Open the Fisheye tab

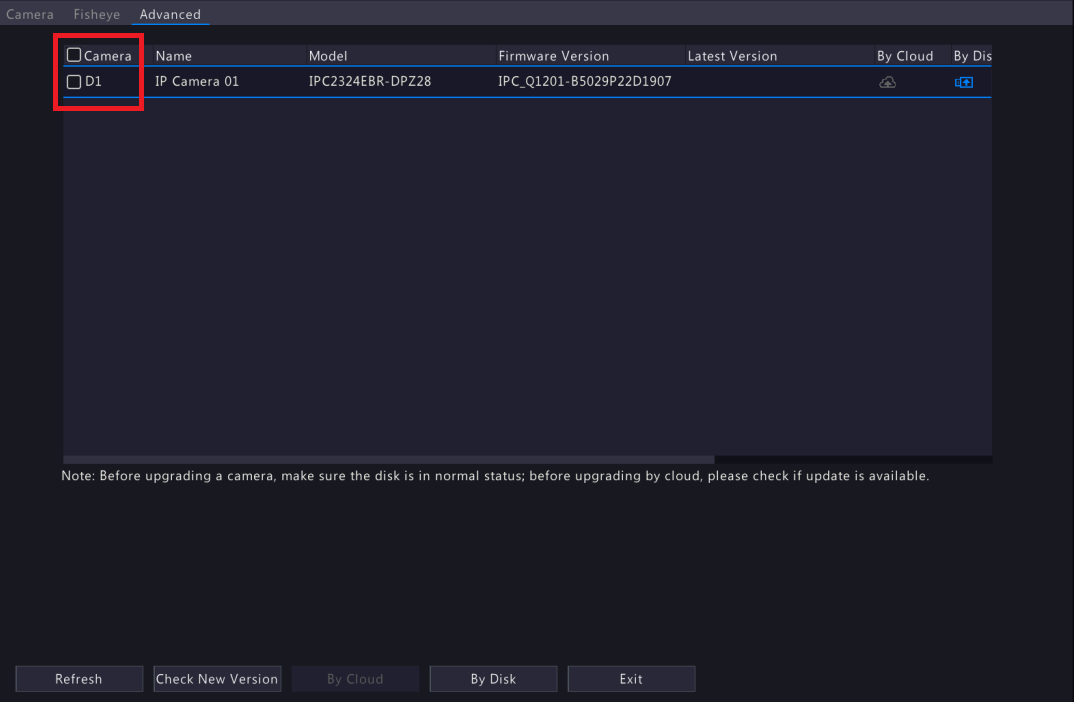pos(97,15)
